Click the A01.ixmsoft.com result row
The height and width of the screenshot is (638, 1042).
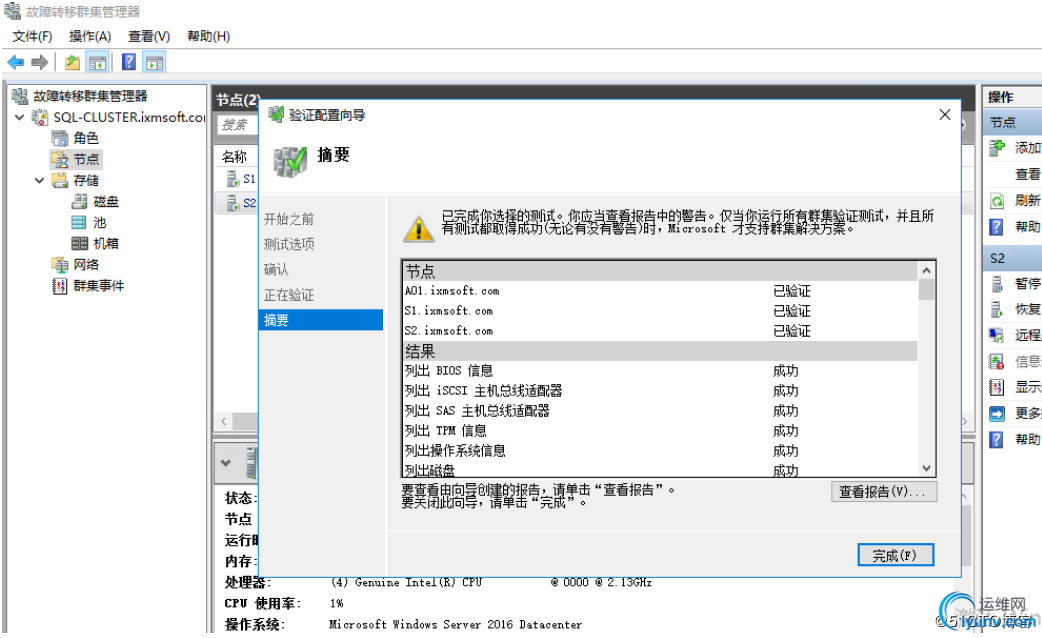[x=660, y=290]
